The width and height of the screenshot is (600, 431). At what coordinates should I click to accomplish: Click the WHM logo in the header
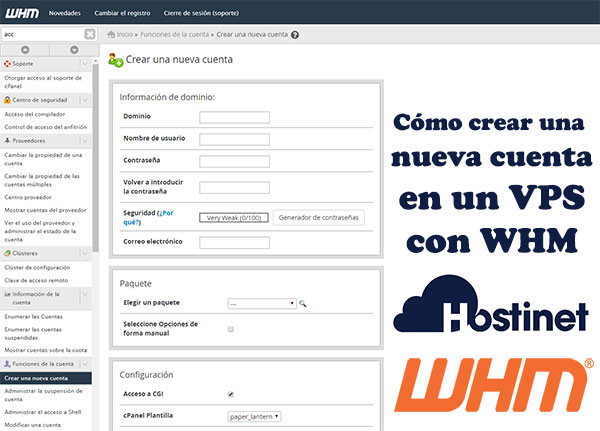click(x=22, y=13)
